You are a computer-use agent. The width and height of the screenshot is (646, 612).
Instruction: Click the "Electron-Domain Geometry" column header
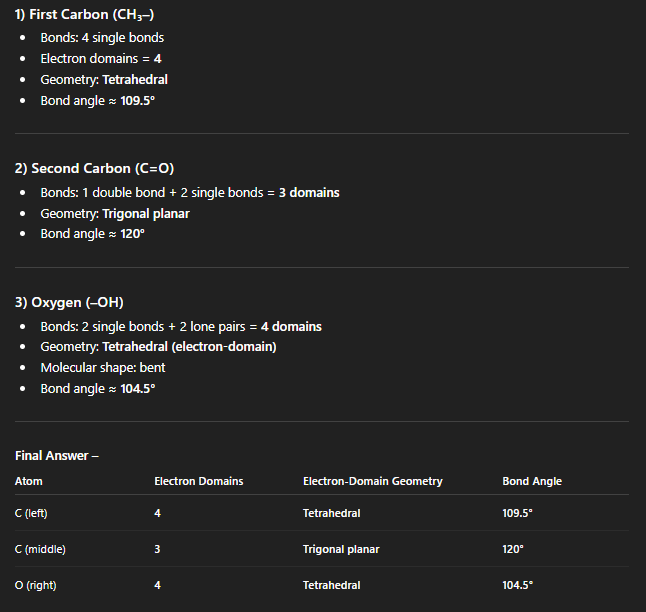click(372, 481)
